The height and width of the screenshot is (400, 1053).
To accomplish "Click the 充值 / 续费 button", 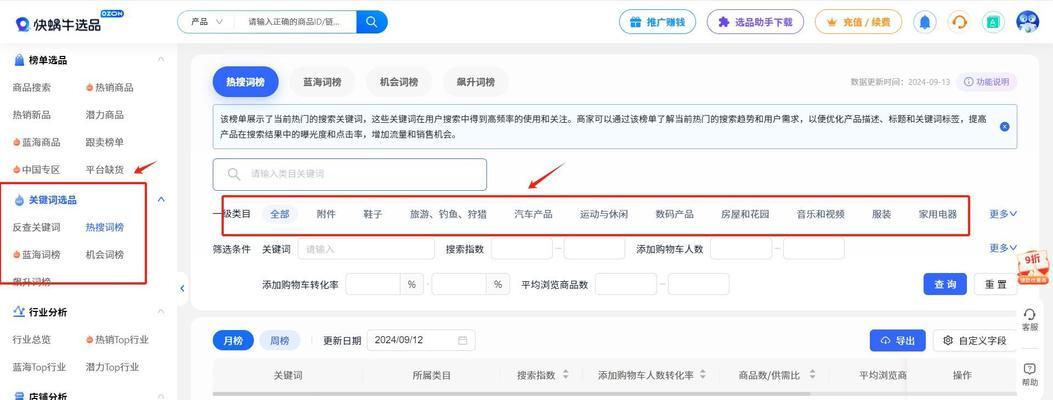I will coord(858,22).
